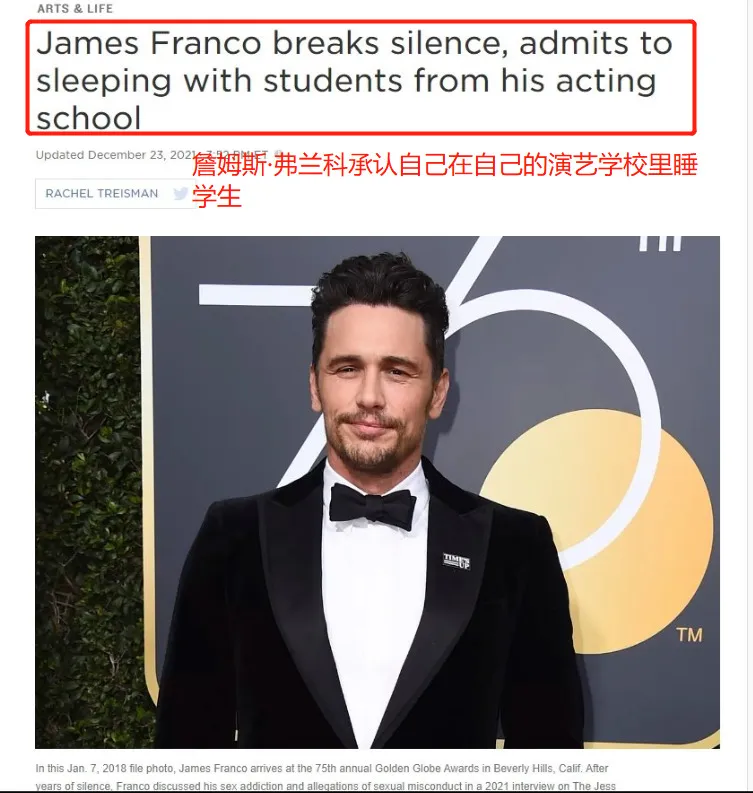Click the red Chinese translation text line
The width and height of the screenshot is (753, 793).
(445, 165)
